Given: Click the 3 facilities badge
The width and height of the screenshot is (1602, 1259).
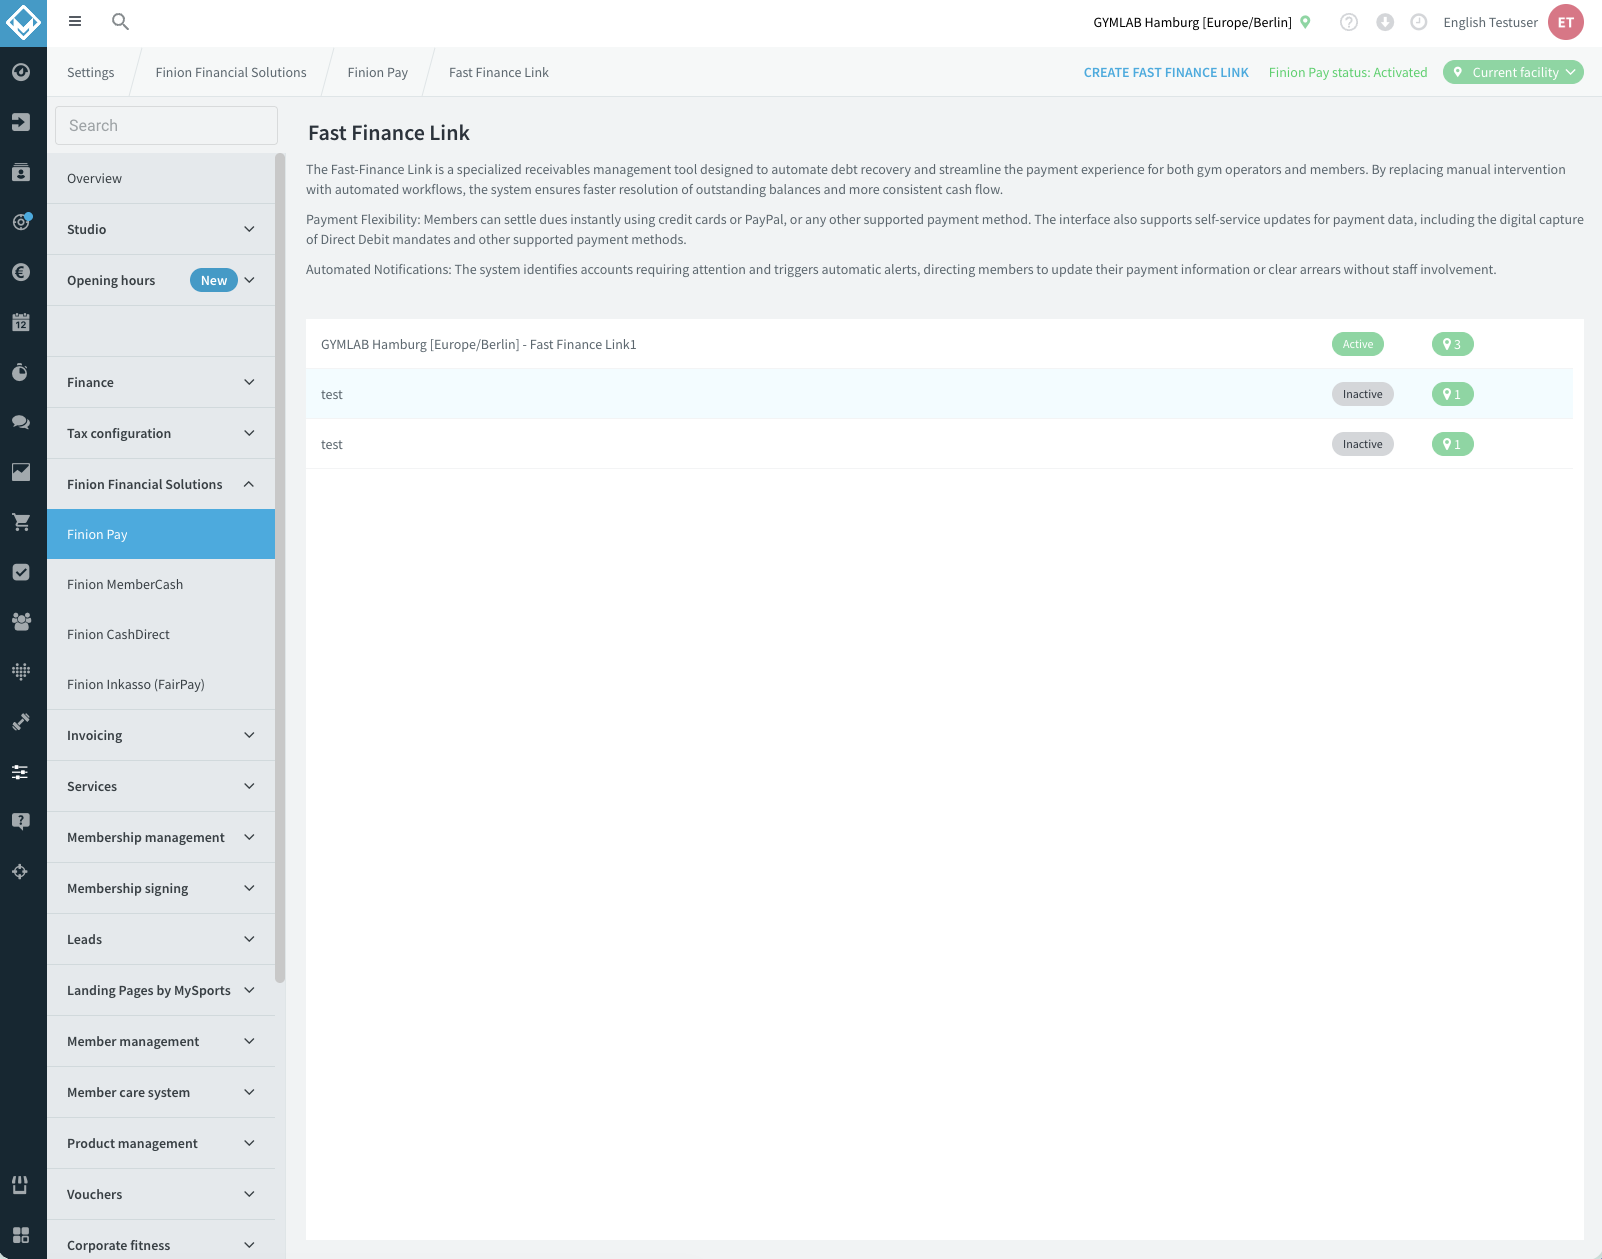Looking at the screenshot, I should (1453, 344).
